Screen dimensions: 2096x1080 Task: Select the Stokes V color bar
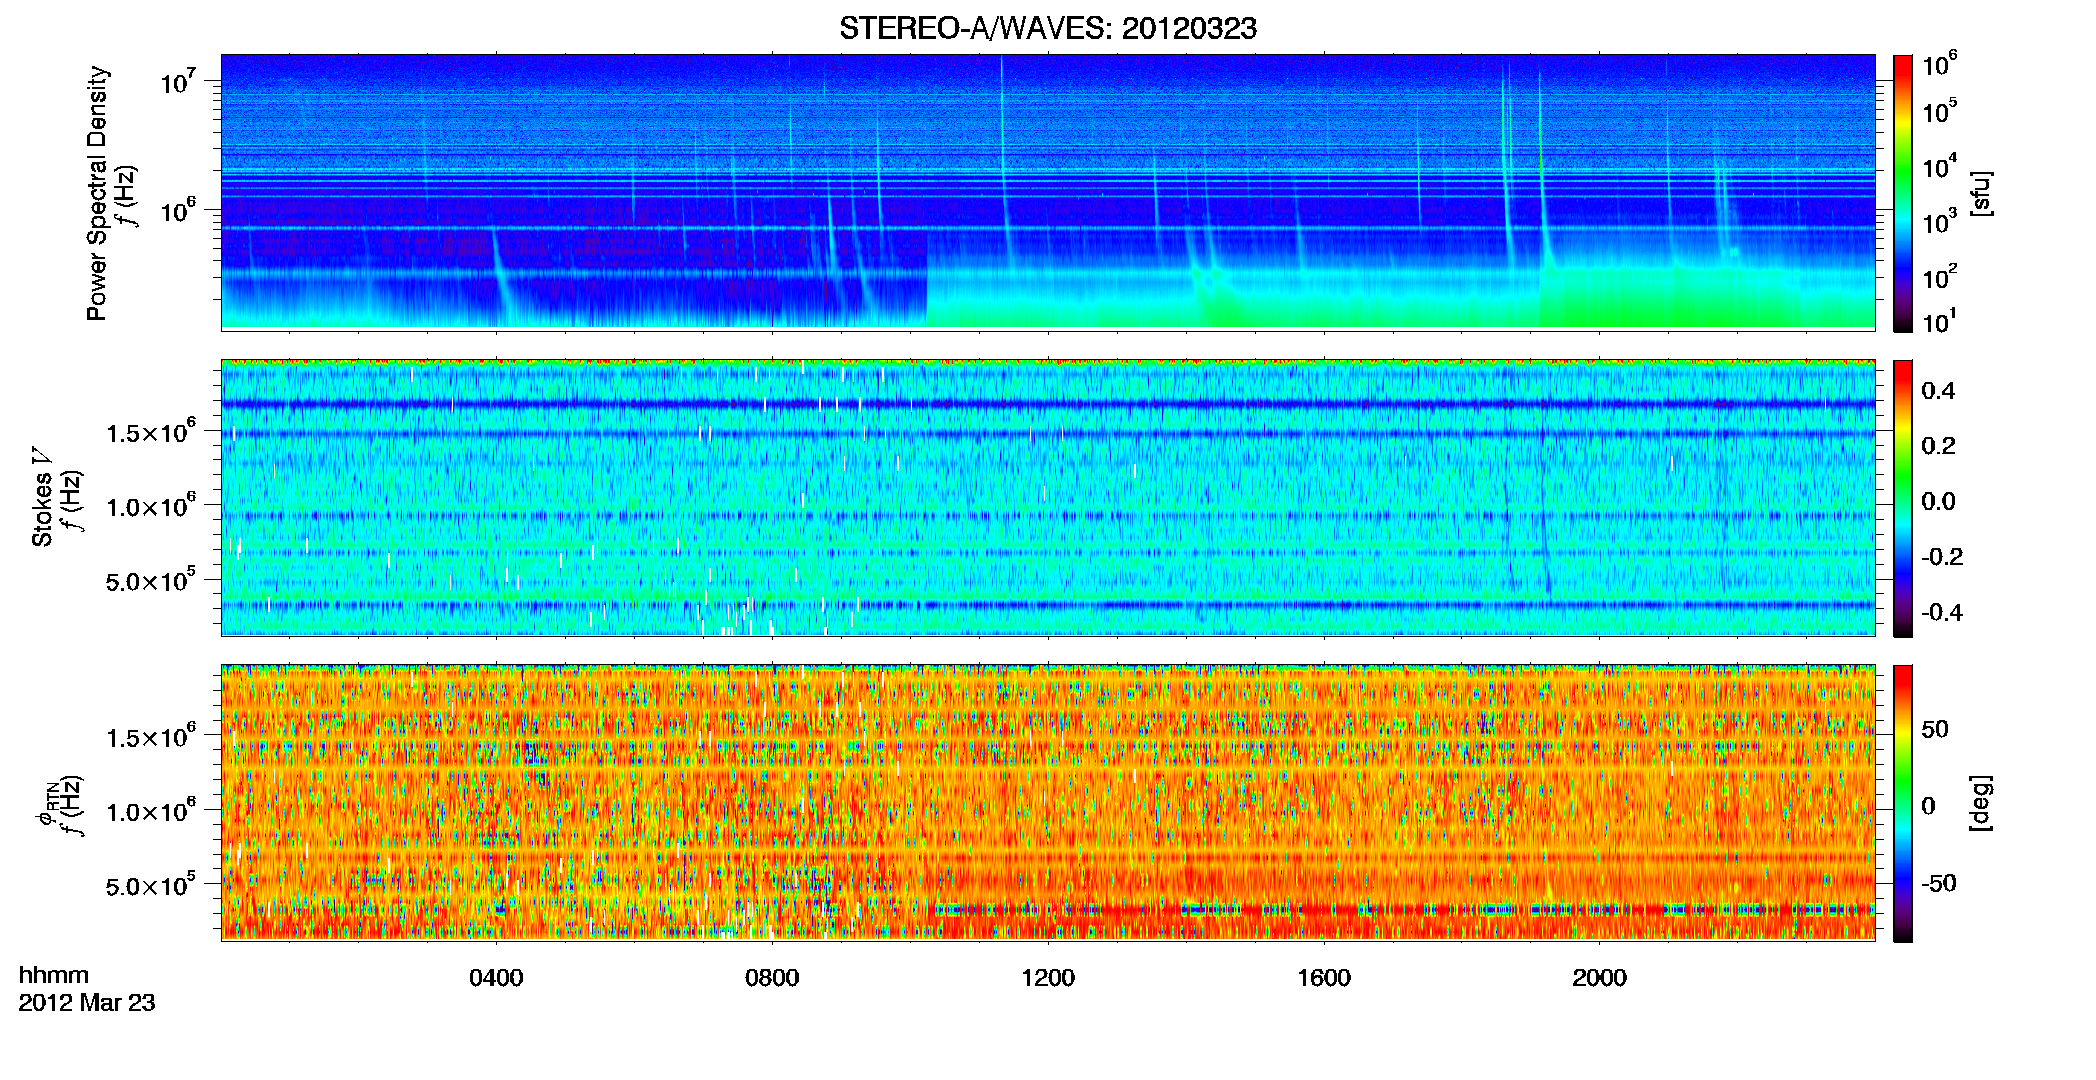pos(1903,498)
